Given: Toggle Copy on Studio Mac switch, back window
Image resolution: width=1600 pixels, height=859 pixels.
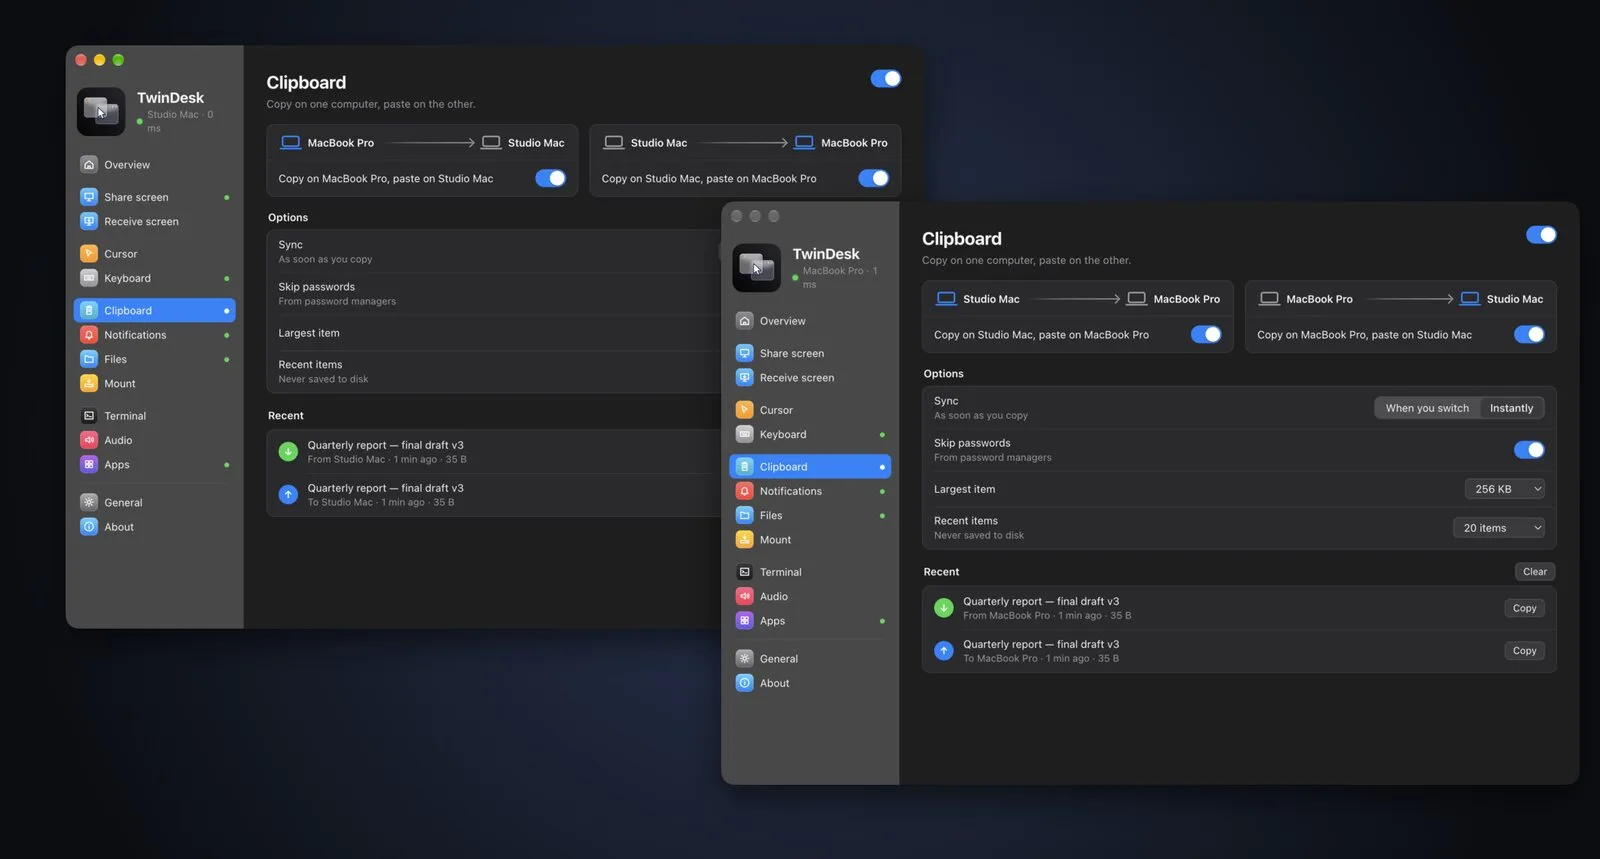Looking at the screenshot, I should 873,178.
